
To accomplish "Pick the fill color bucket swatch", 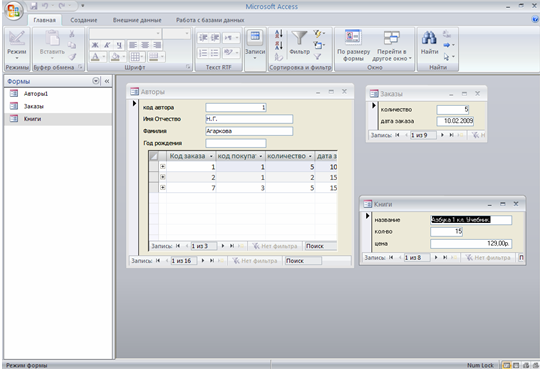I will coord(115,56).
